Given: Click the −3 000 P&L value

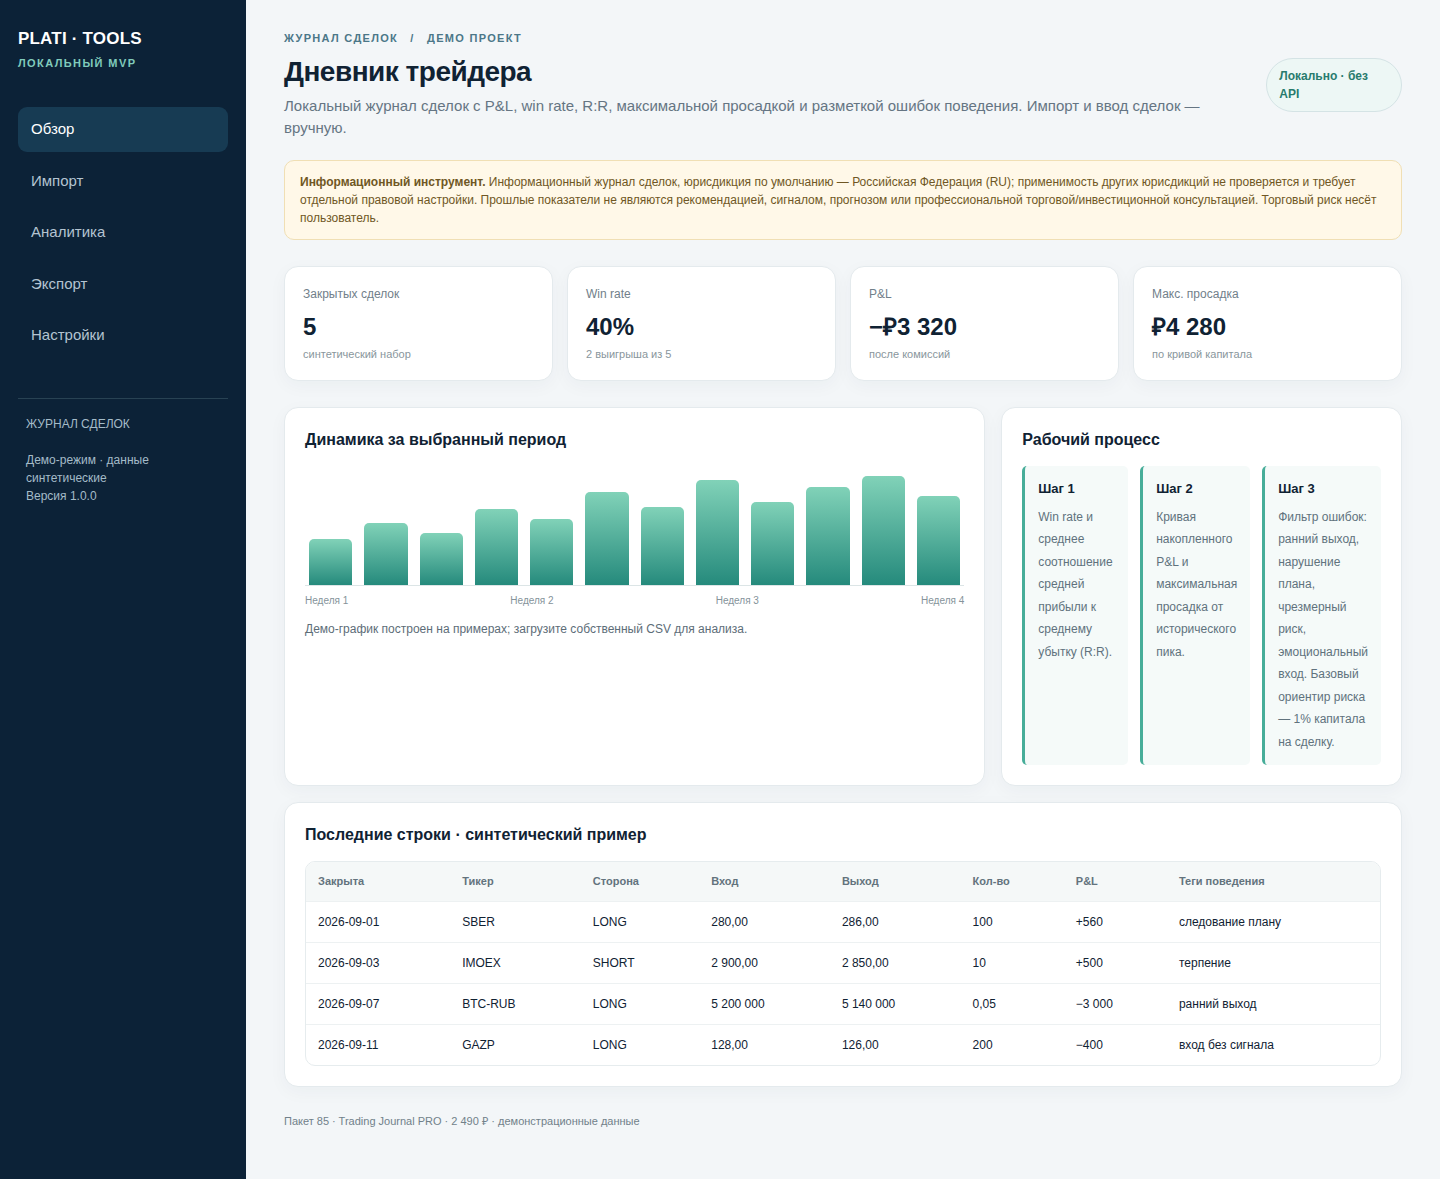Looking at the screenshot, I should click(1095, 1004).
